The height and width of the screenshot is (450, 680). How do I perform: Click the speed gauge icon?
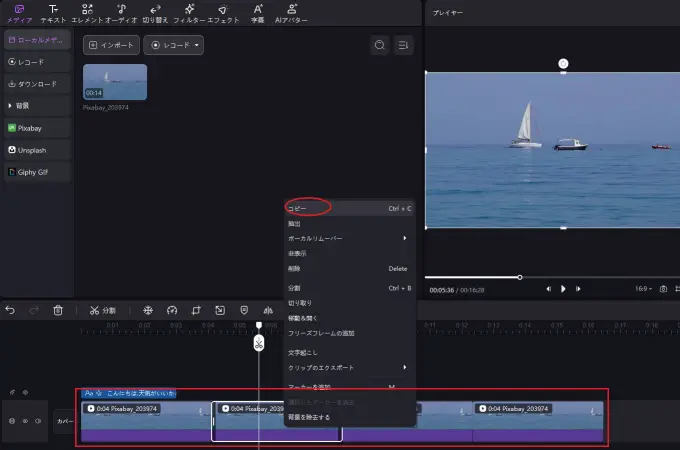pos(172,310)
